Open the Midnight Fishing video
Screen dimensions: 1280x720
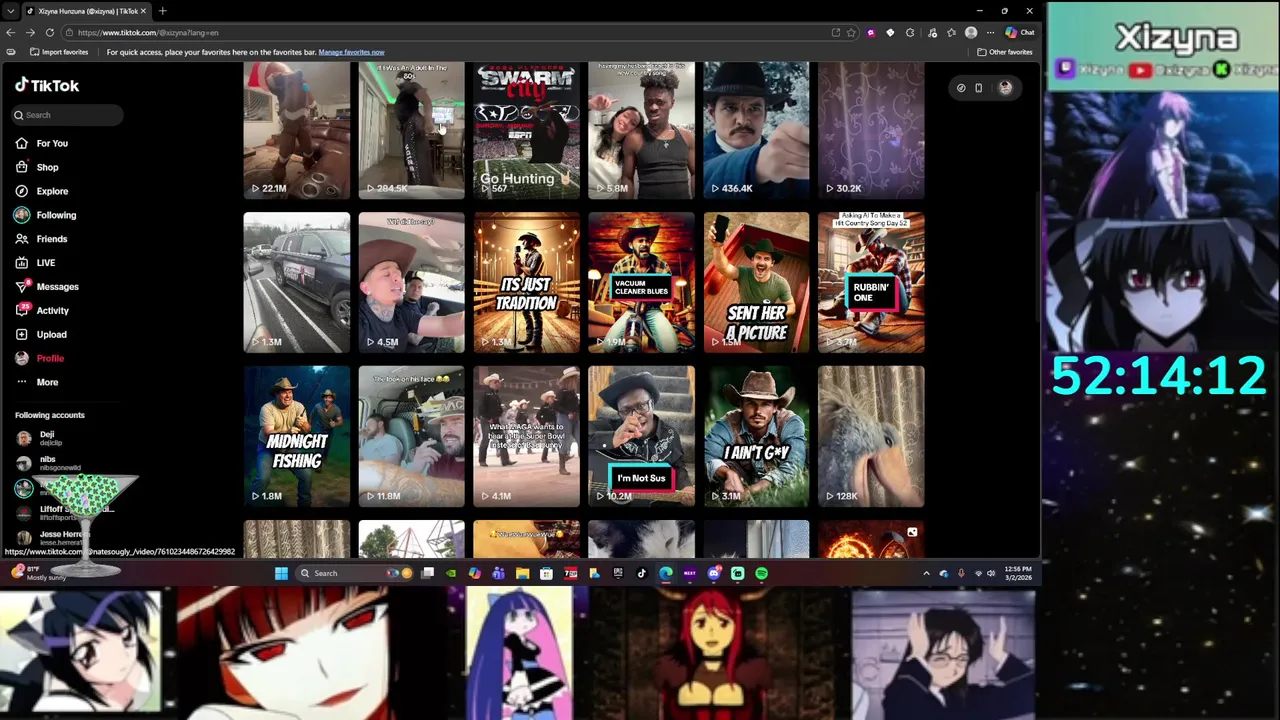coord(297,436)
